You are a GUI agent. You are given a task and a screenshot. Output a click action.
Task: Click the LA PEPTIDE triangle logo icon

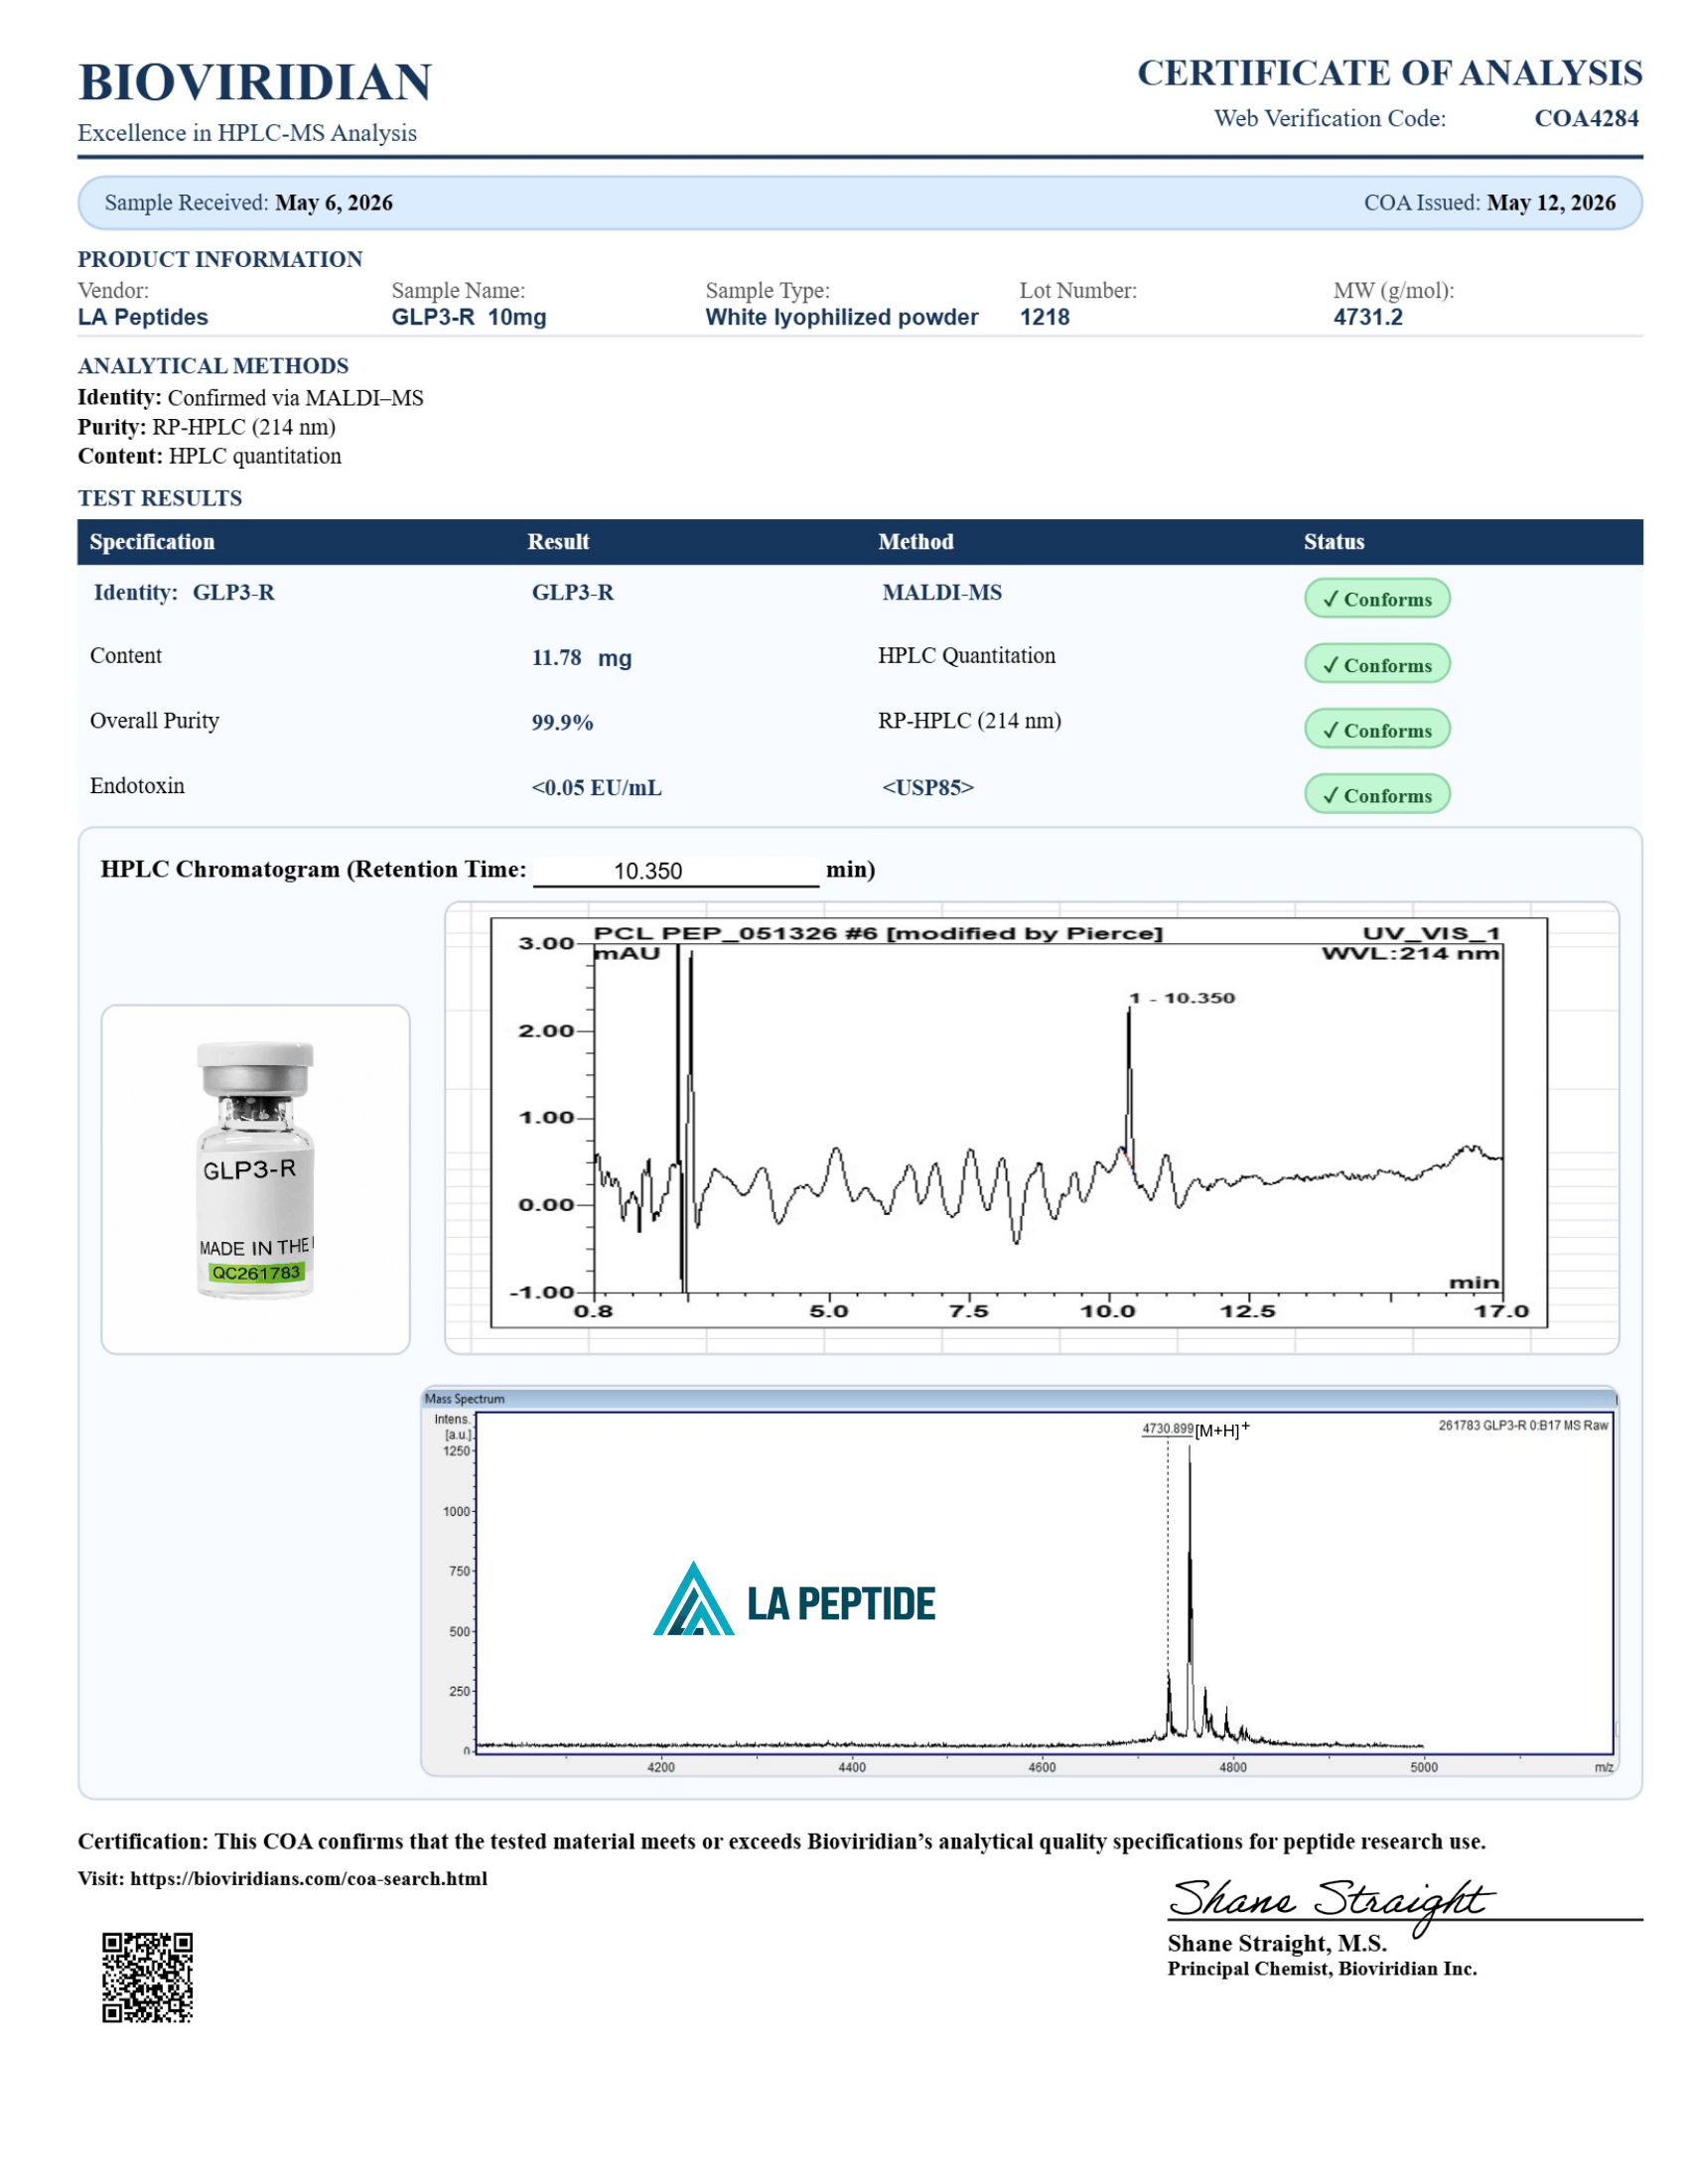pos(693,1599)
